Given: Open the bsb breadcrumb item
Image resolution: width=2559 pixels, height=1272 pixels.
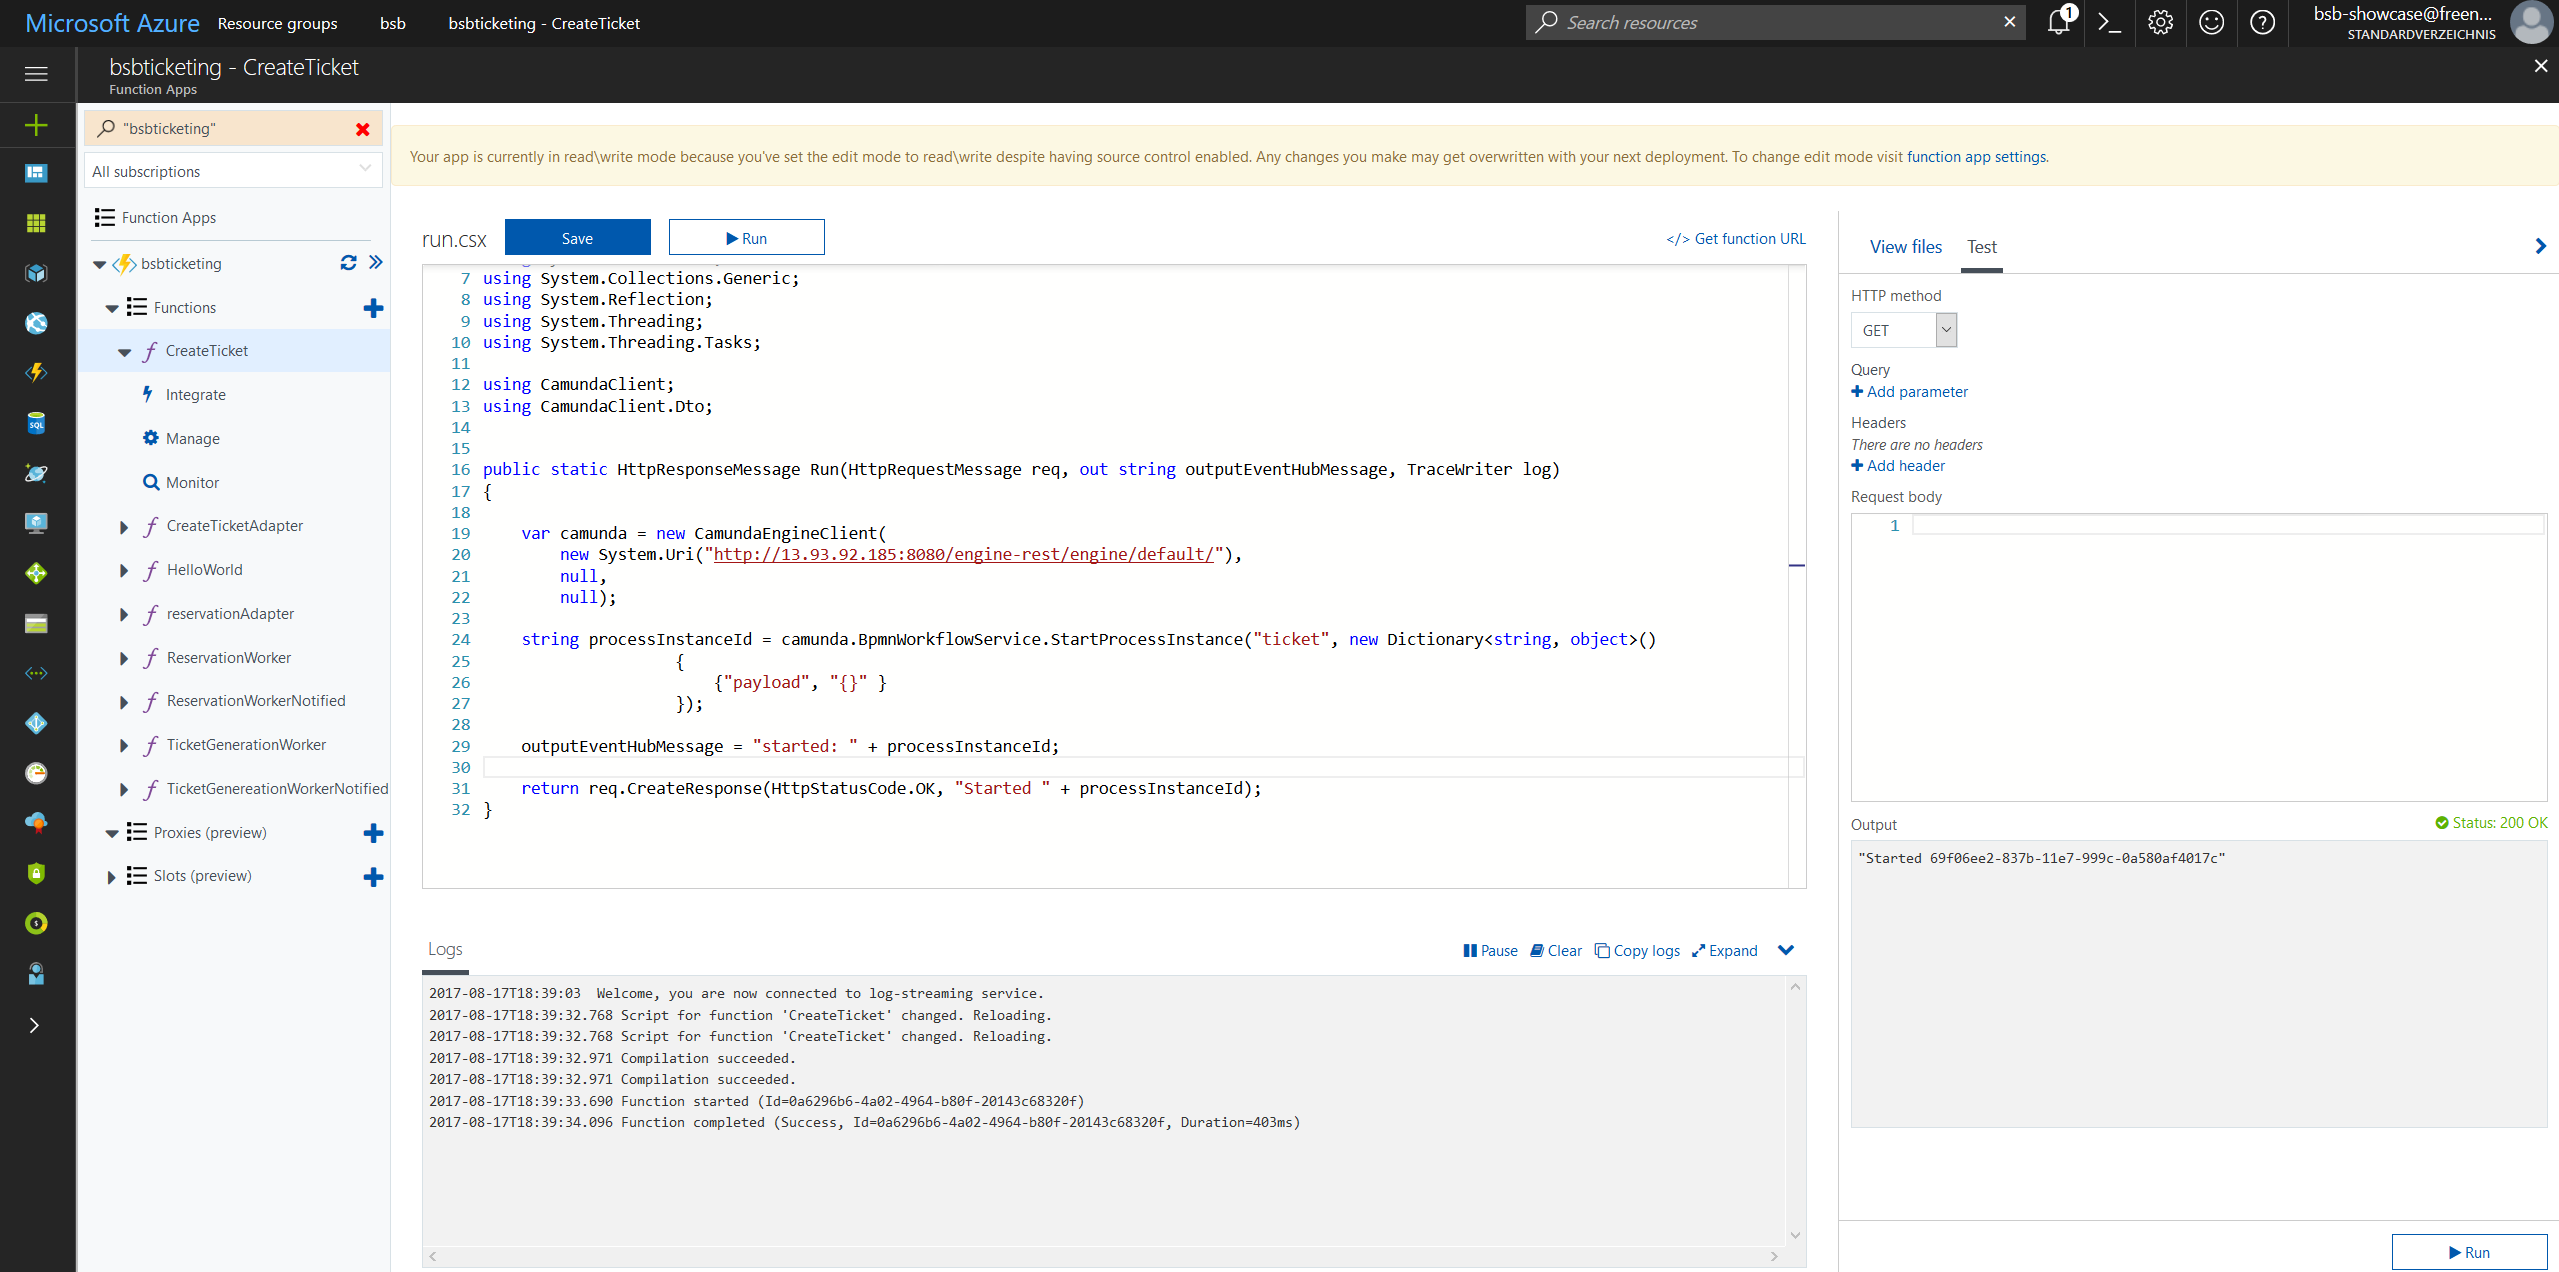Looking at the screenshot, I should [393, 23].
